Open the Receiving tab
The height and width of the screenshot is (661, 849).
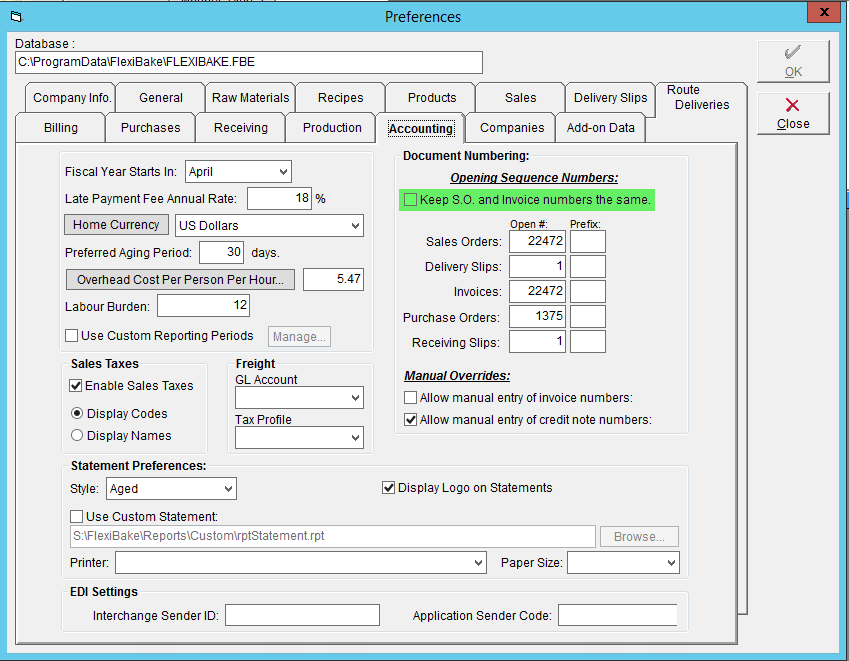240,128
